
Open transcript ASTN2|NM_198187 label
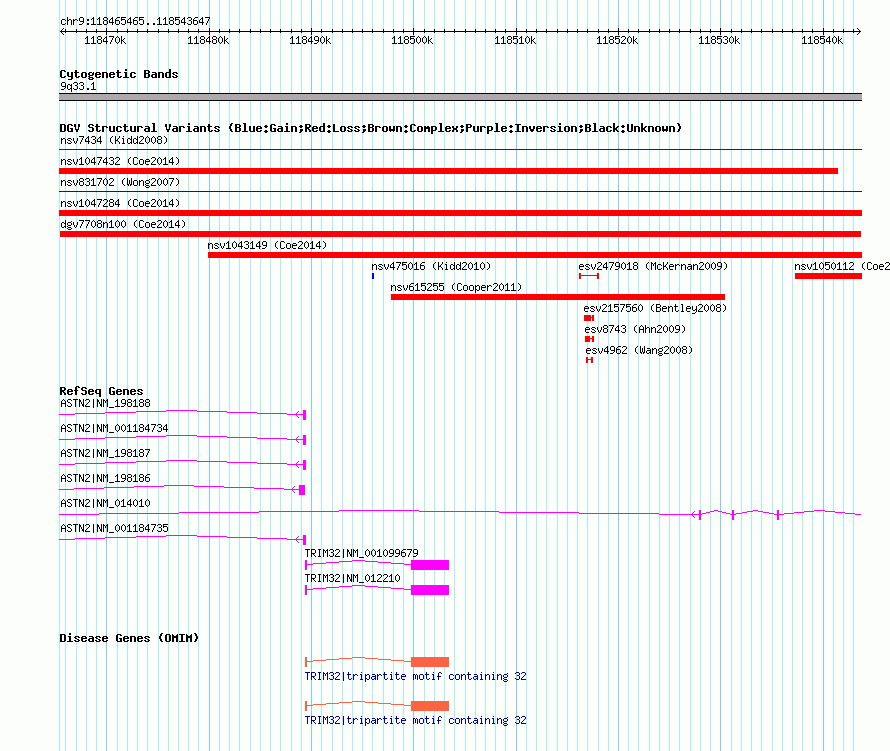(105, 454)
